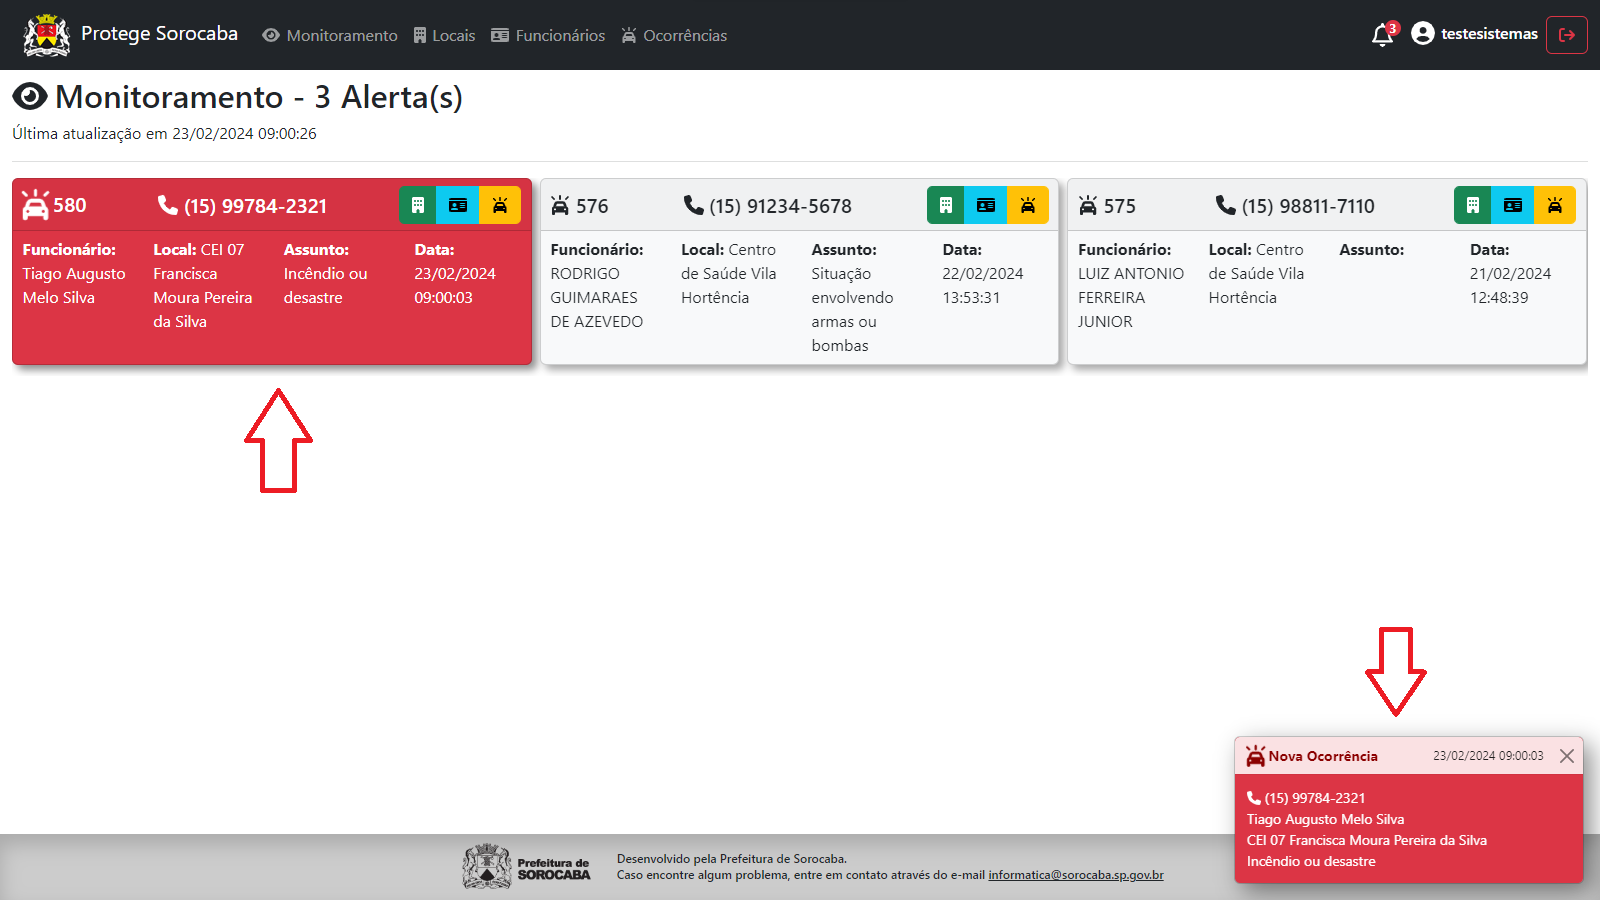The width and height of the screenshot is (1600, 900).
Task: Click the siren icon in Nova Ocorrência toast
Action: pos(1255,756)
